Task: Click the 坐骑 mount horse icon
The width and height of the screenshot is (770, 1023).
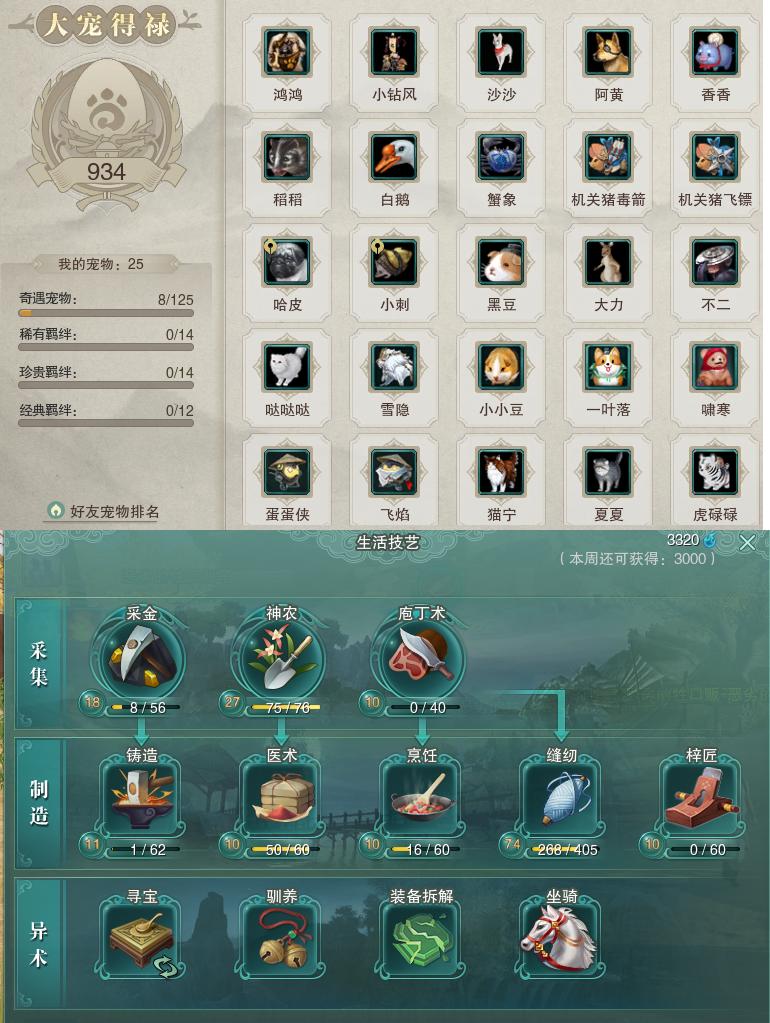Action: 562,938
